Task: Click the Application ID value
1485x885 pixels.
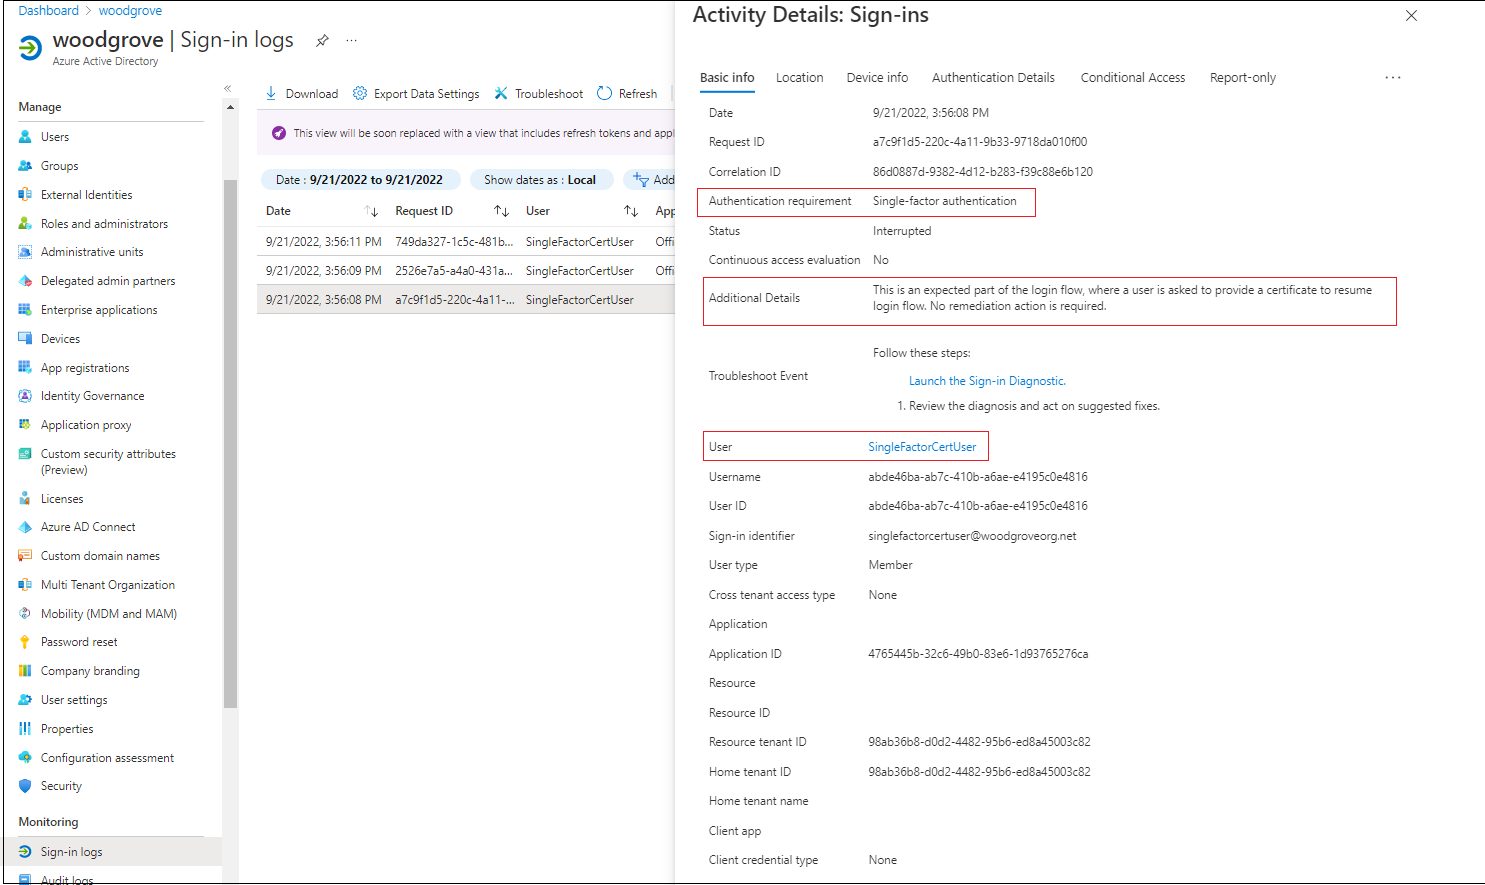Action: 978,654
